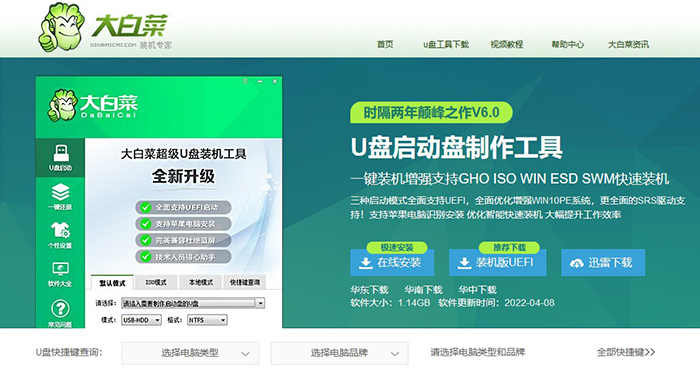Click the U盘启动盘制作工具 heading
700x375 pixels.
[x=456, y=147]
